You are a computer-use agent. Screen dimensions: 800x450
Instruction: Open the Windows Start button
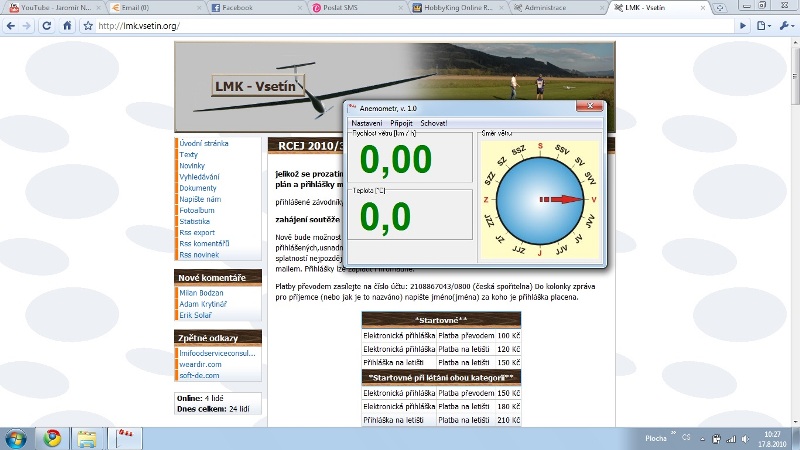pyautogui.click(x=16, y=438)
